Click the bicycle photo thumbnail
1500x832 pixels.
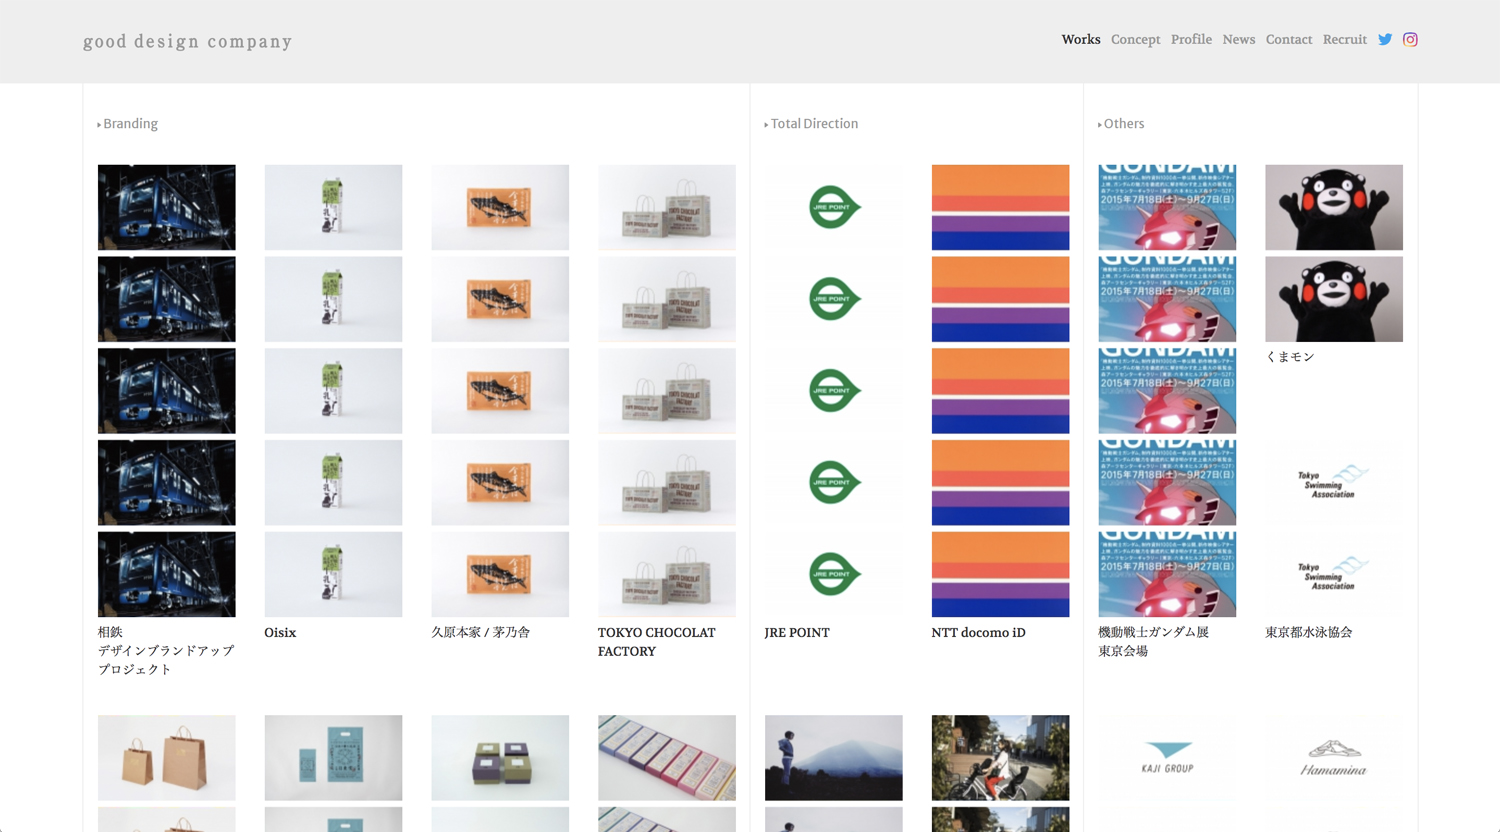1000,758
